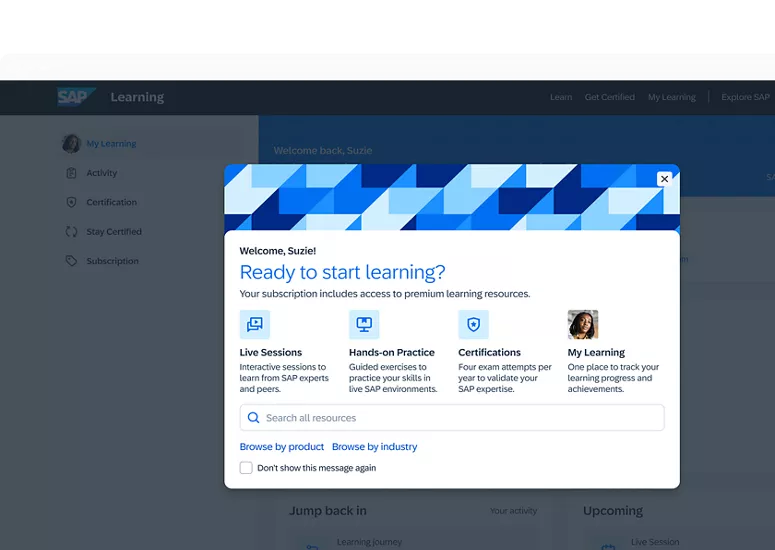Click the Certifications shield icon

tap(474, 325)
